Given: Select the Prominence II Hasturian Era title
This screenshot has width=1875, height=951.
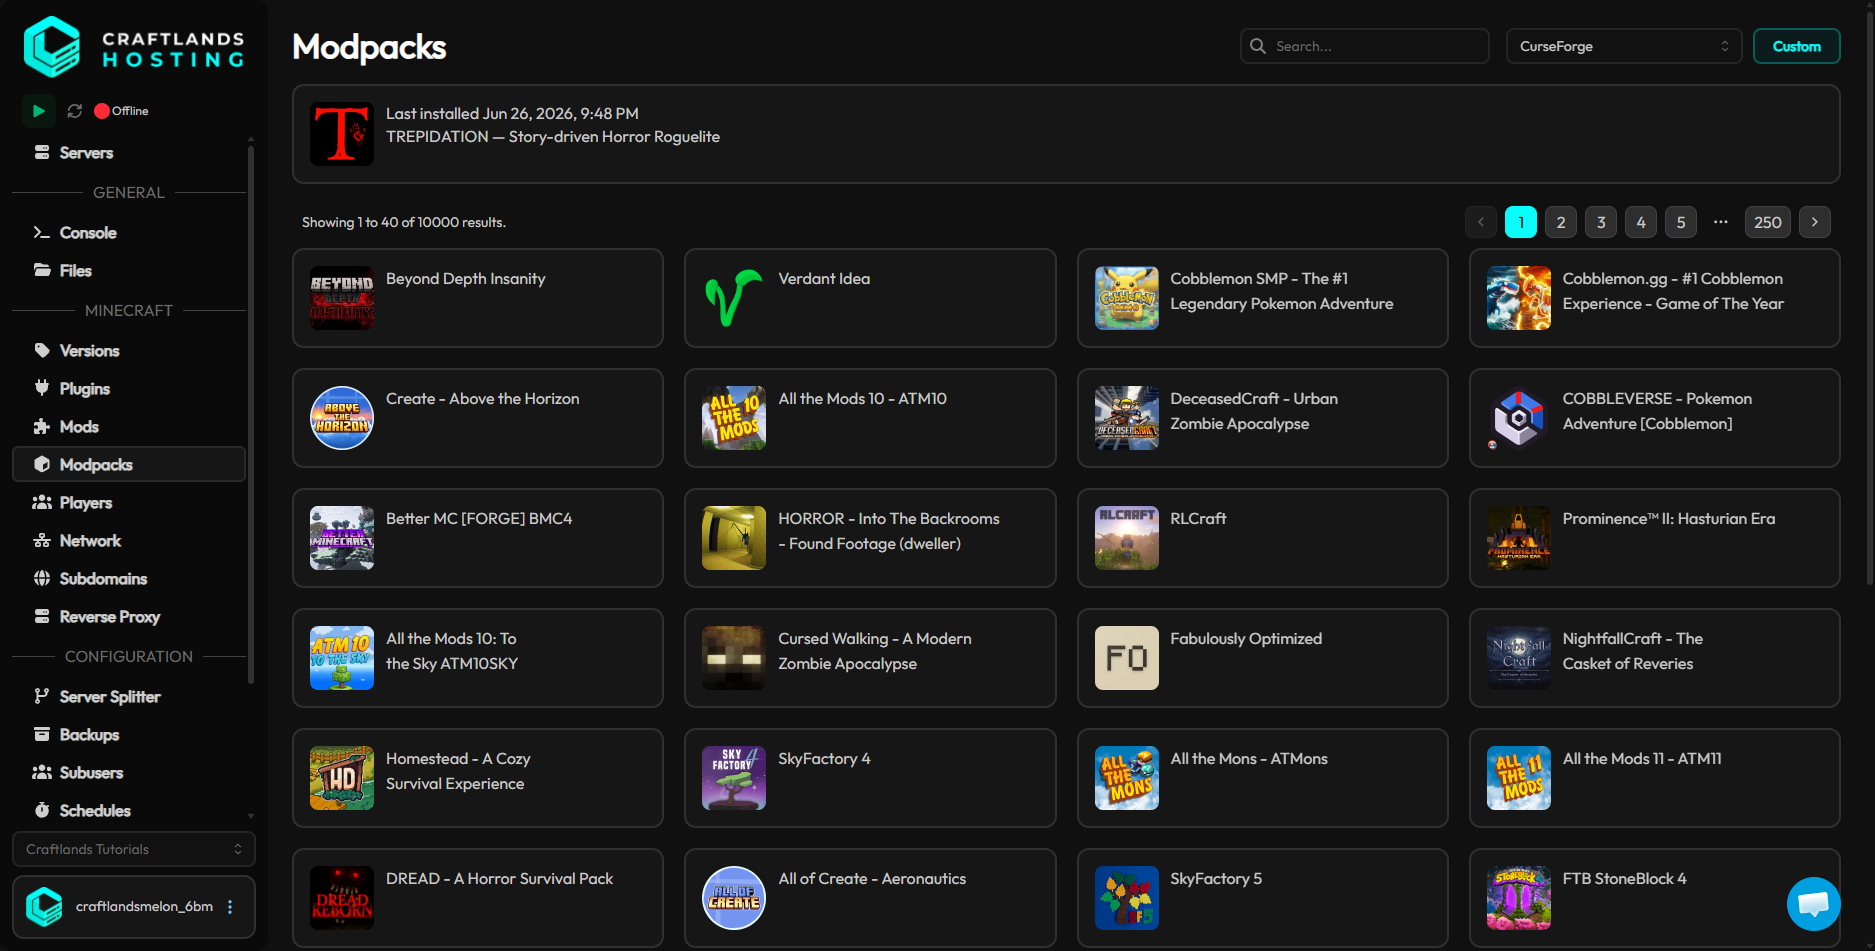Looking at the screenshot, I should click(1669, 519).
